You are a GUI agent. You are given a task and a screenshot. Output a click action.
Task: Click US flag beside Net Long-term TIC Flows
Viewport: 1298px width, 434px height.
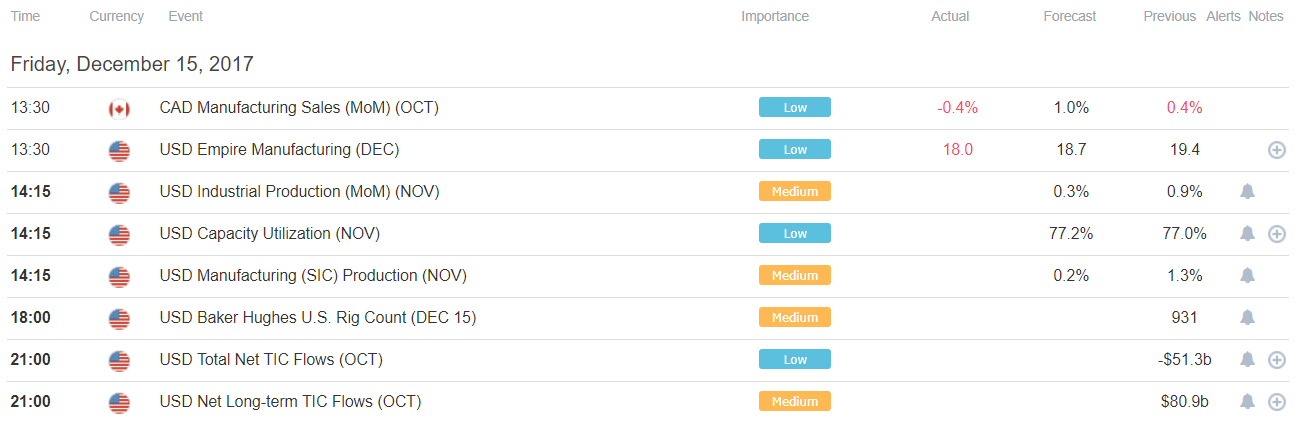pos(119,403)
